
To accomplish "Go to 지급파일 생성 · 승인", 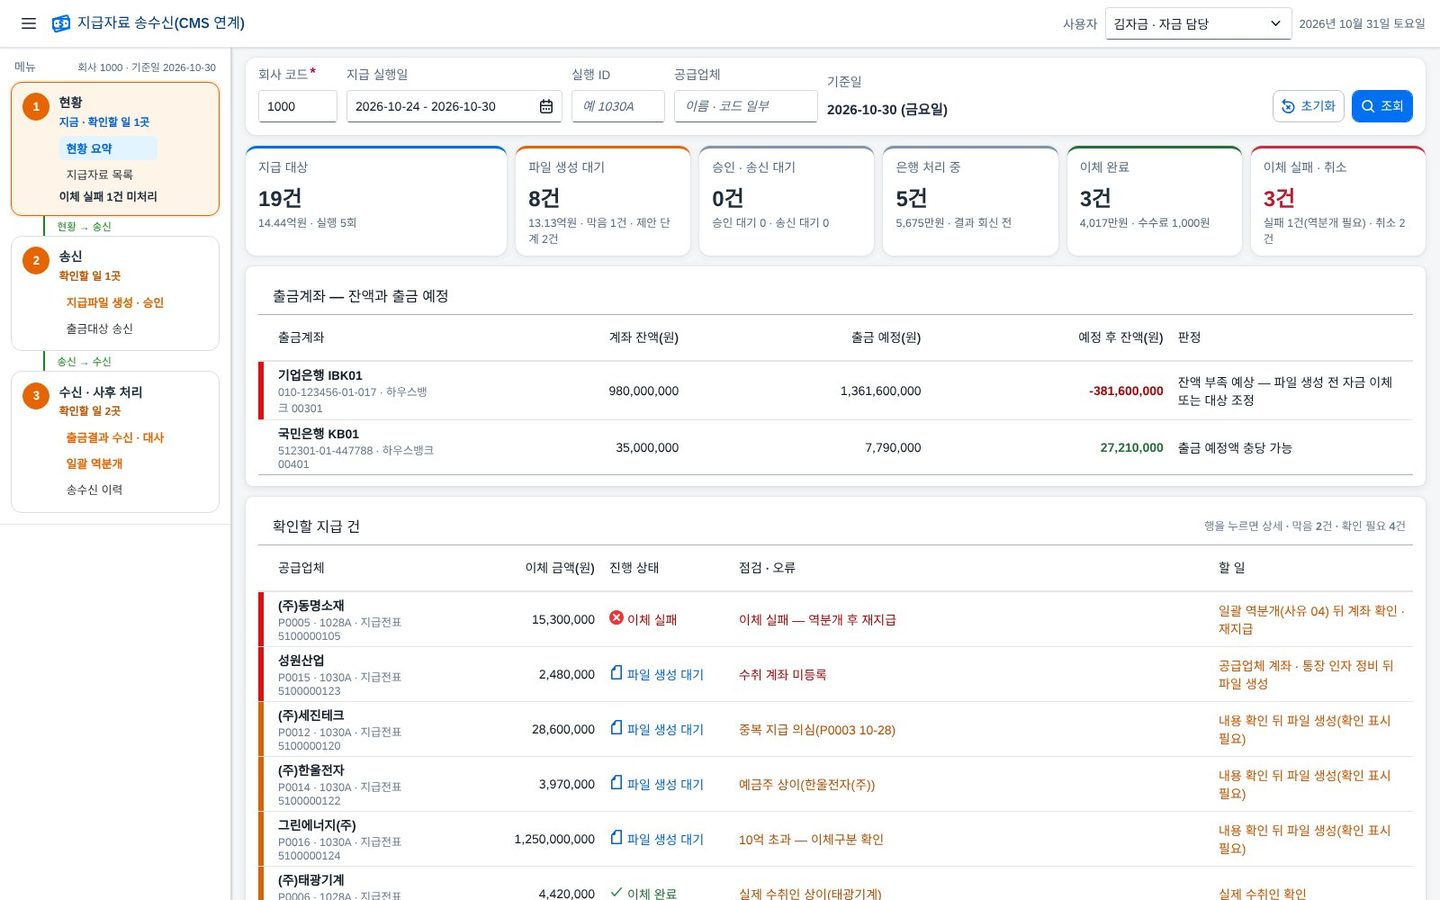I will pyautogui.click(x=115, y=302).
